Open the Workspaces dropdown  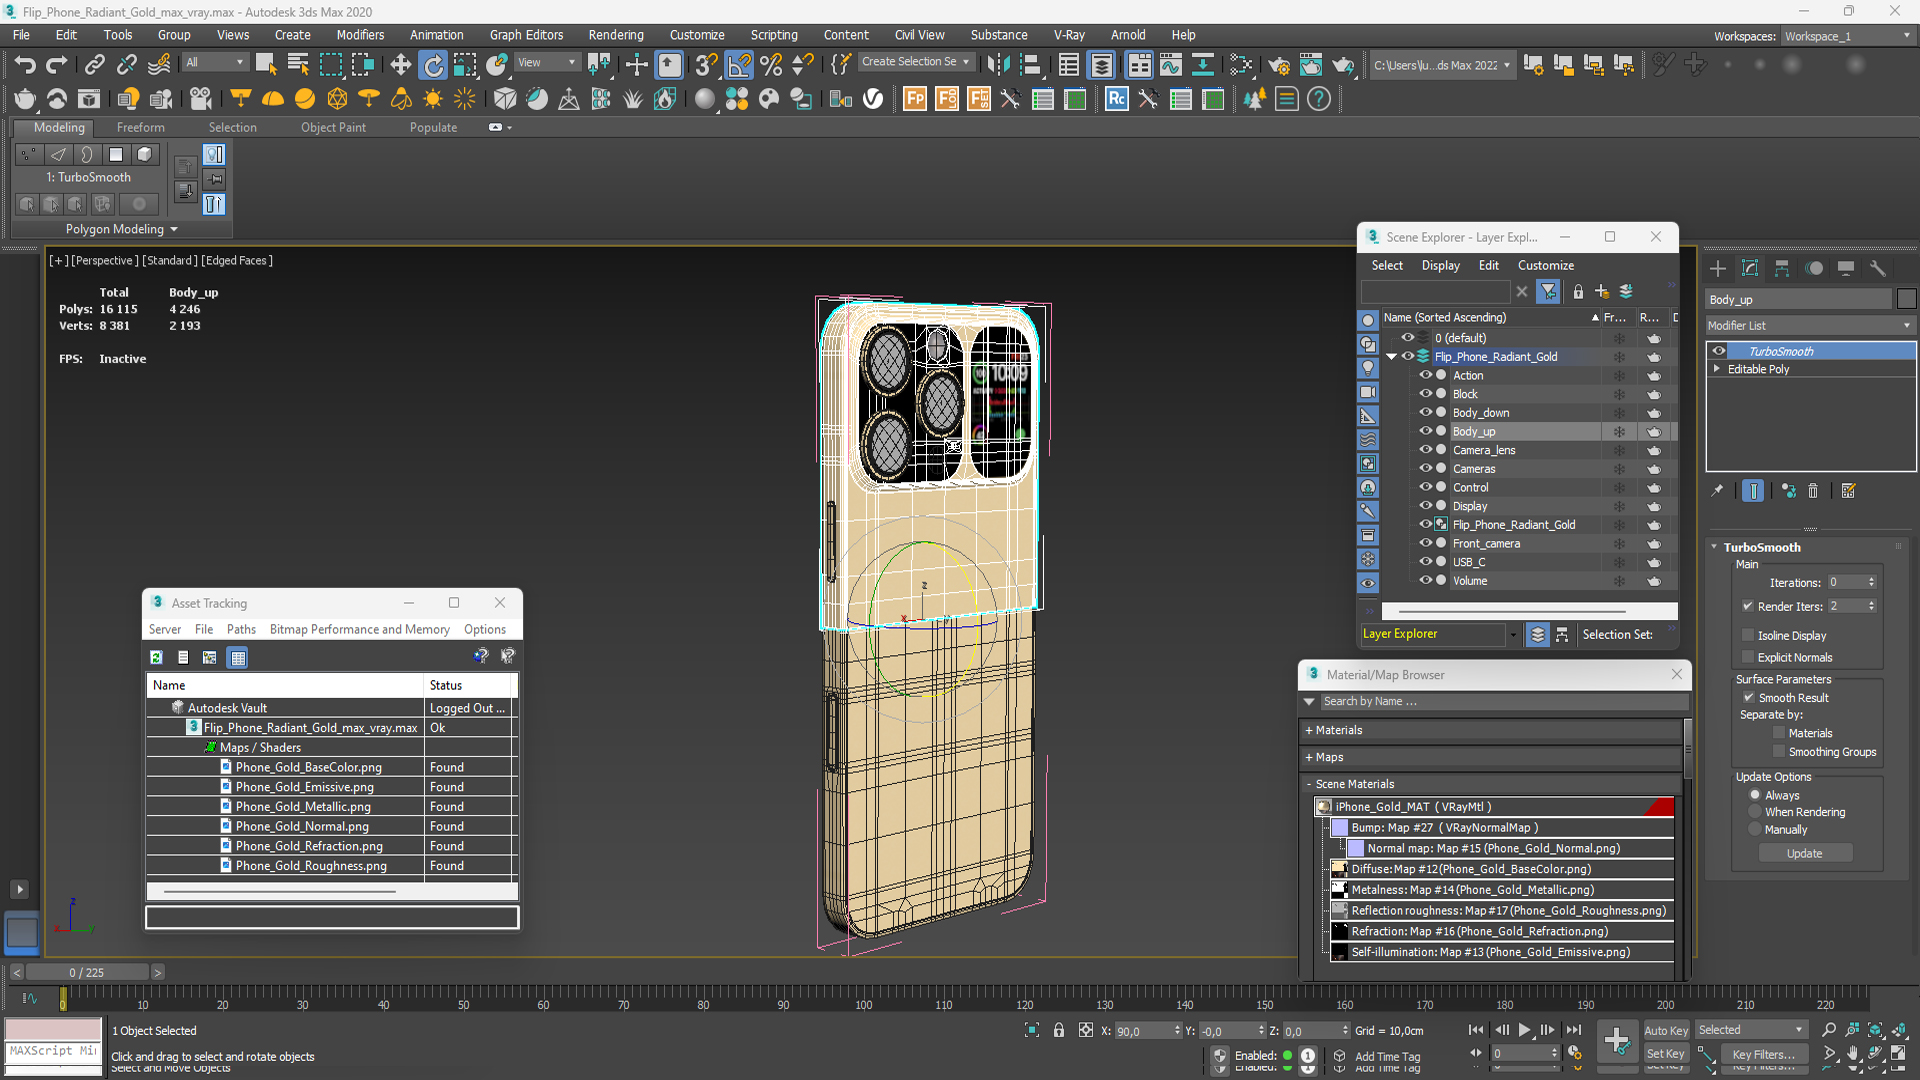tap(1847, 36)
